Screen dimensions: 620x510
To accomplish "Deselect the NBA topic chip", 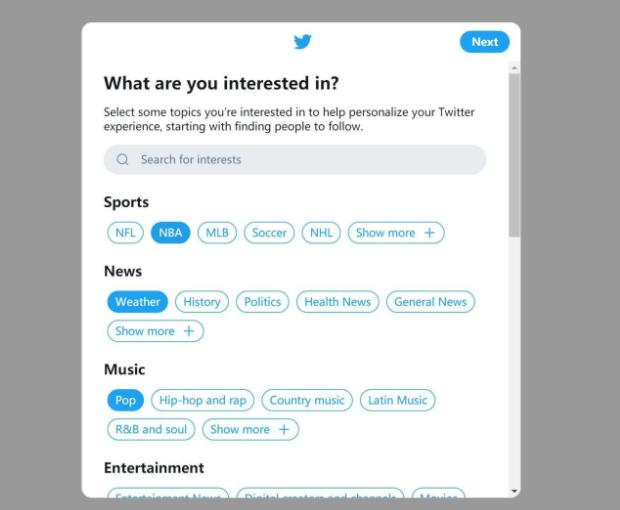I will pos(170,232).
